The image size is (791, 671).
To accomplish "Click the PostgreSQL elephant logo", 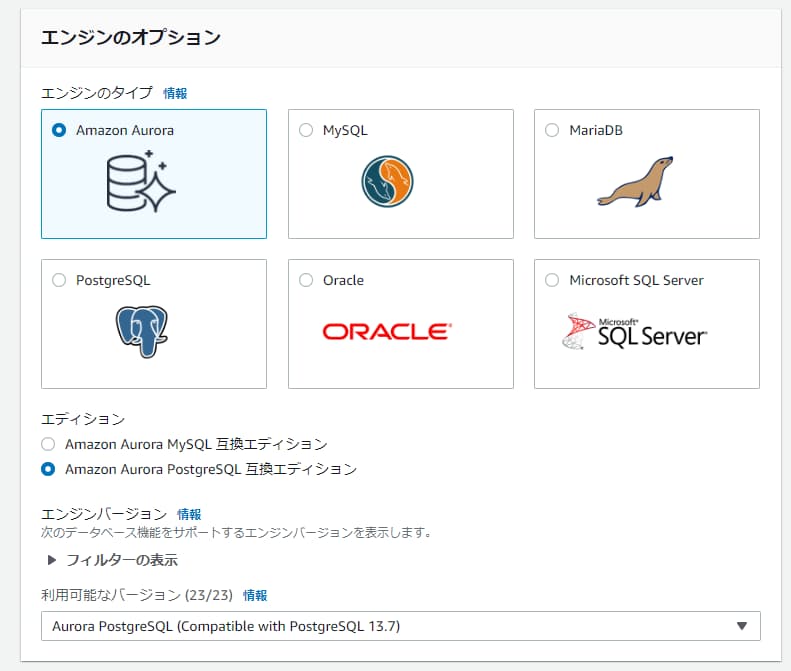I will coord(141,332).
